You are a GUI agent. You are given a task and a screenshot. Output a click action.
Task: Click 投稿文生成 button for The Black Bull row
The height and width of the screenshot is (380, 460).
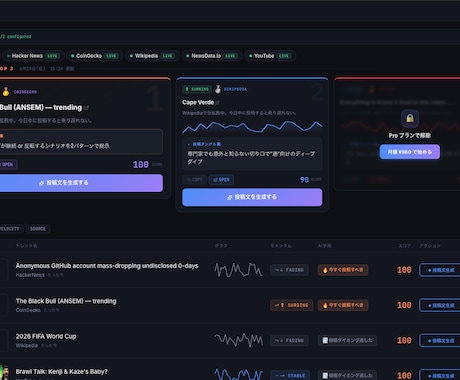point(440,305)
